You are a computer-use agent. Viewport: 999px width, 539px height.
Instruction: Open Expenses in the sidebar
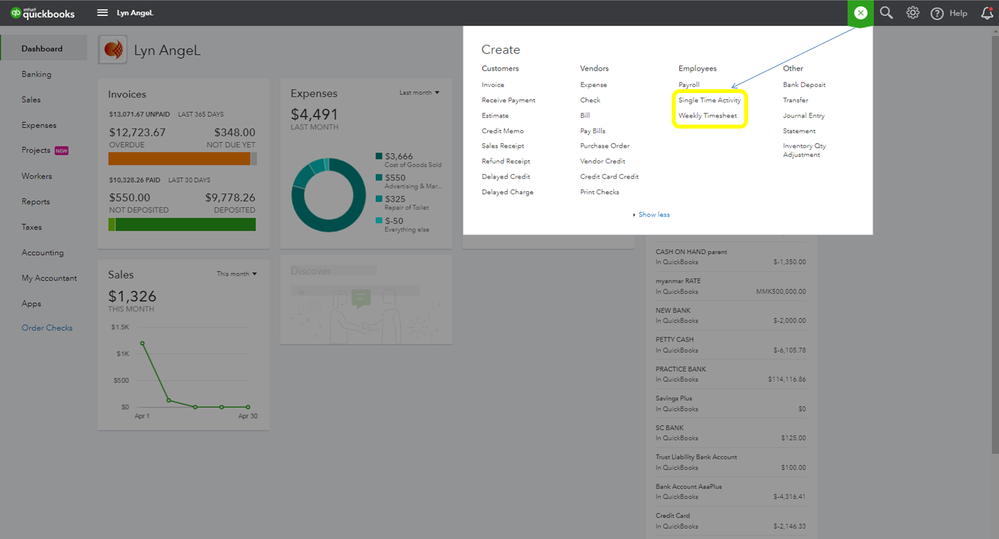39,126
